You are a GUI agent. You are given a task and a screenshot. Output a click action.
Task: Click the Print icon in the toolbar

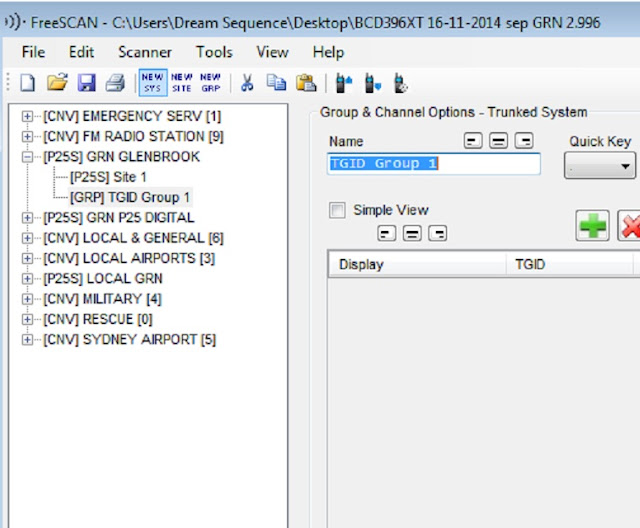pos(116,83)
